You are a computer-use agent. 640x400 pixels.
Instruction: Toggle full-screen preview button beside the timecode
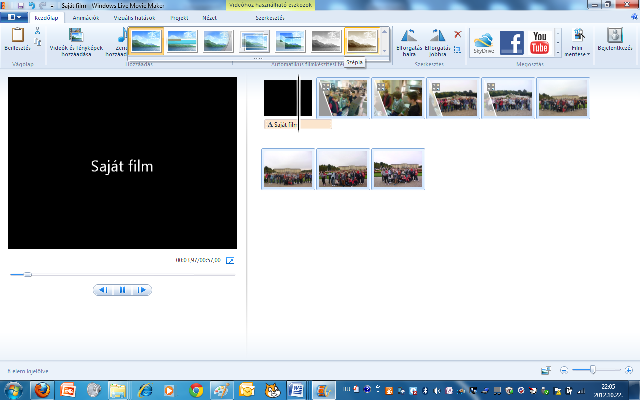[230, 261]
